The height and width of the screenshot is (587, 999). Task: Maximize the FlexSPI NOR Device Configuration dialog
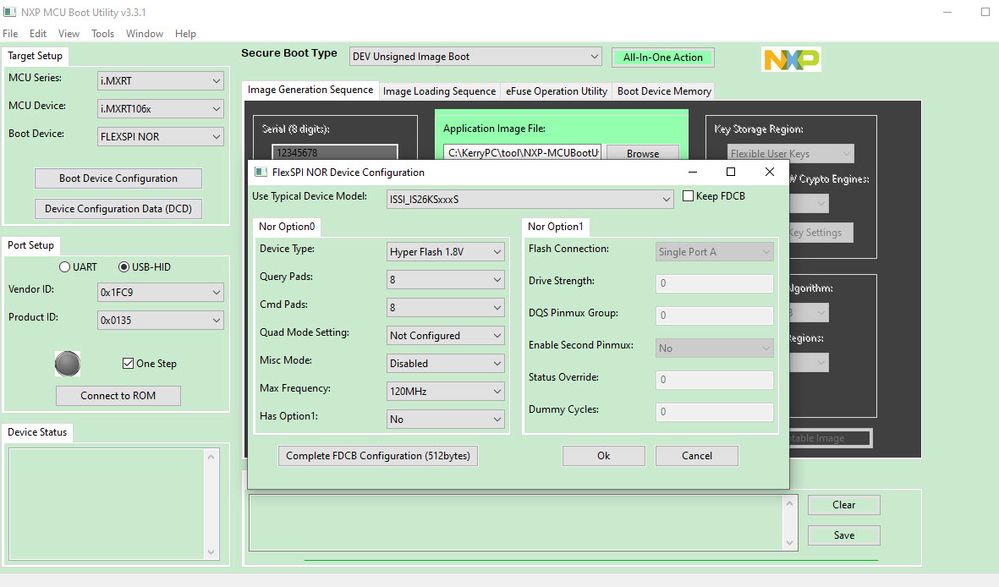(x=731, y=172)
